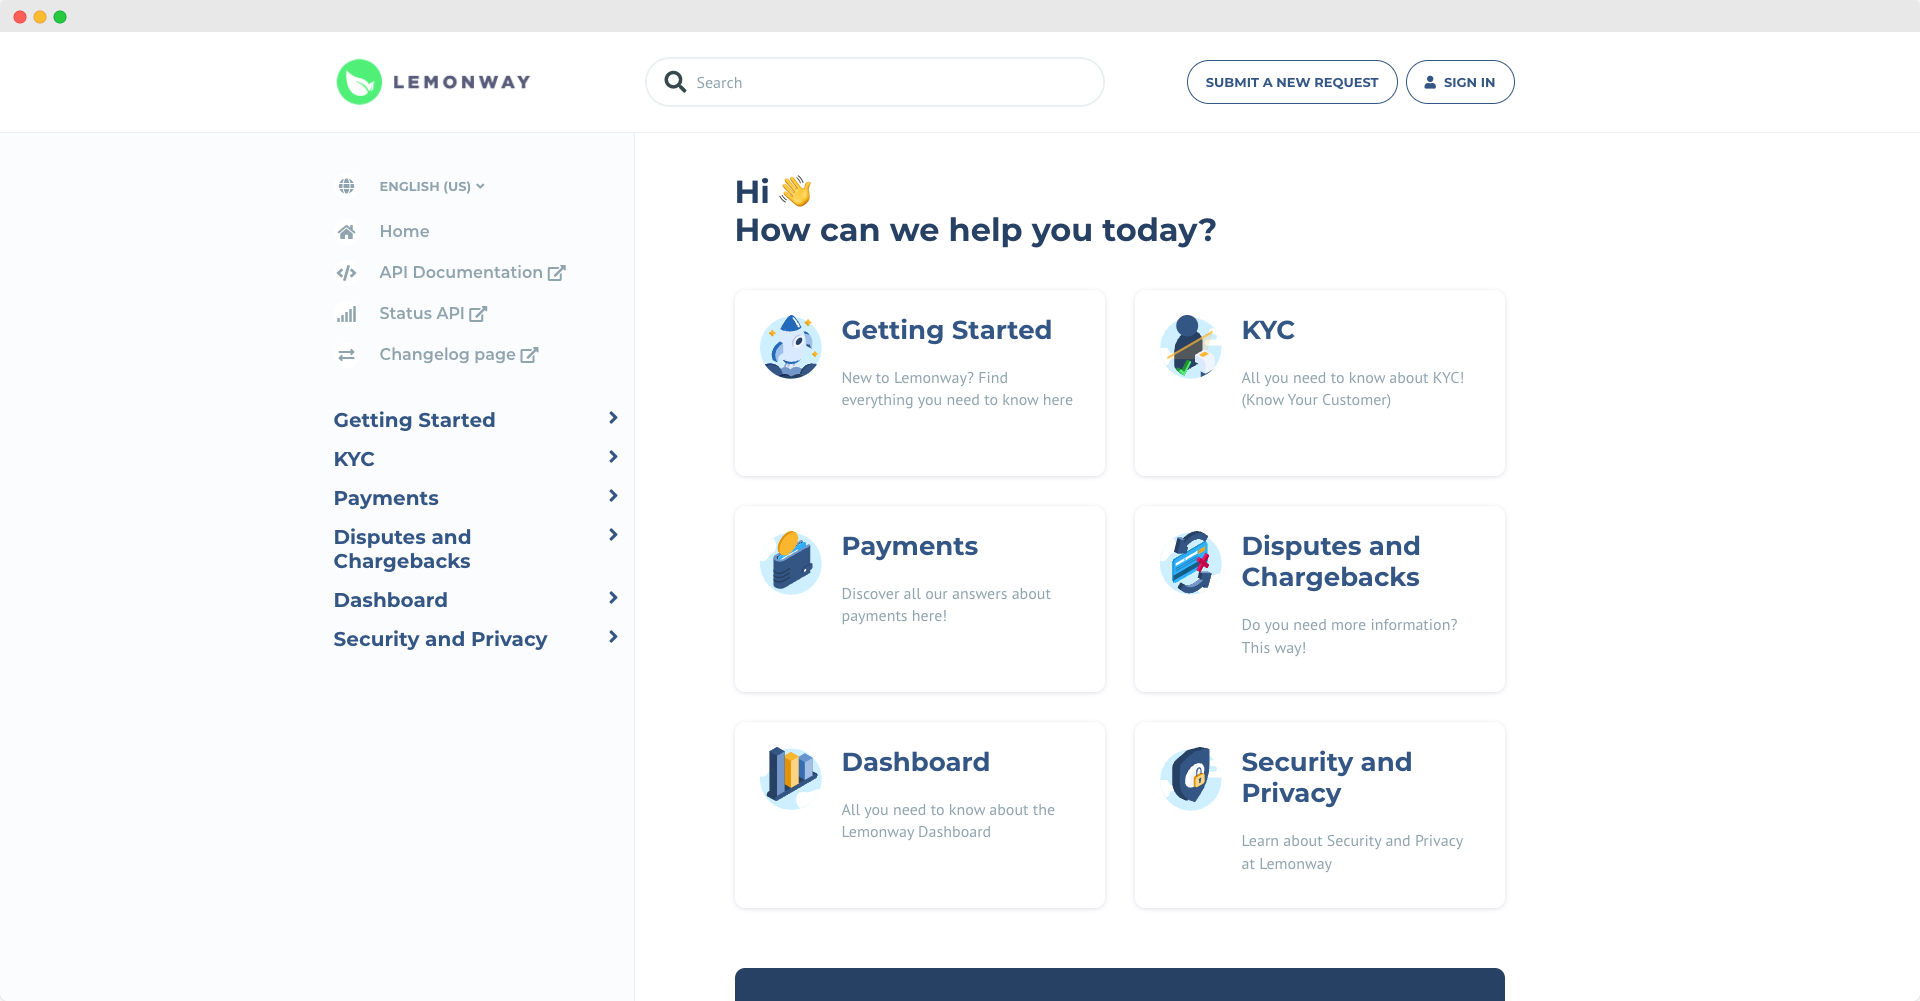Click the green macOS window maximize button
The height and width of the screenshot is (1001, 1920).
tap(60, 17)
